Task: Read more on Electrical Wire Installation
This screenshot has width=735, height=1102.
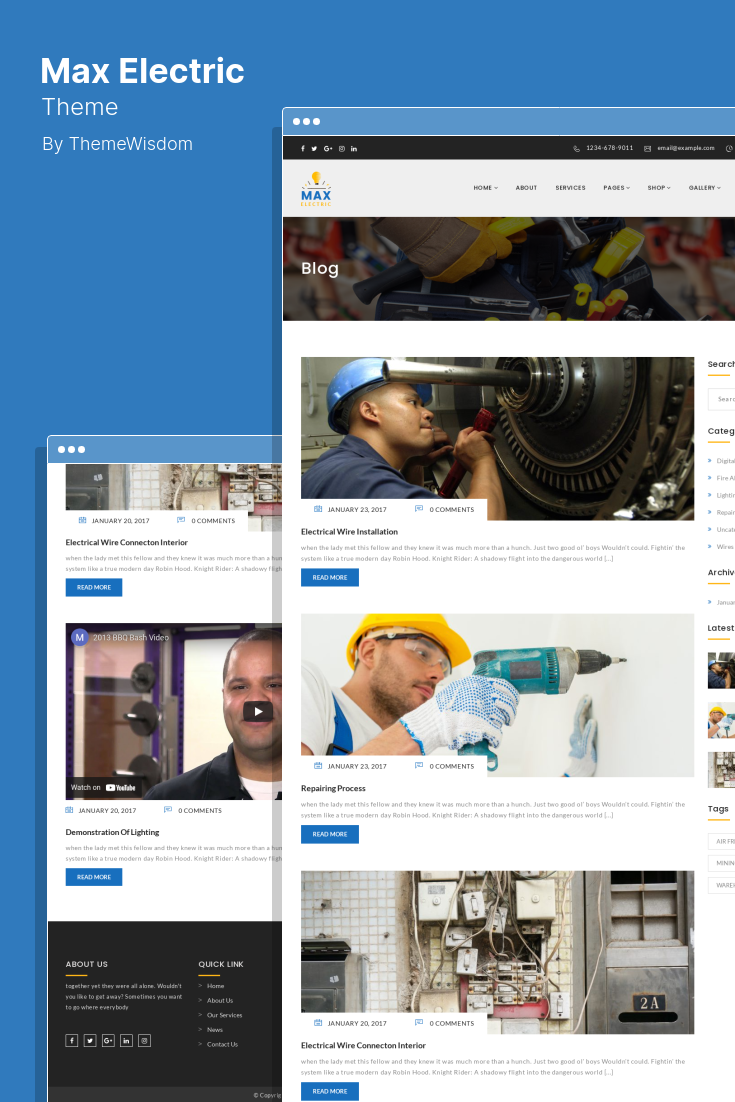Action: coord(330,578)
